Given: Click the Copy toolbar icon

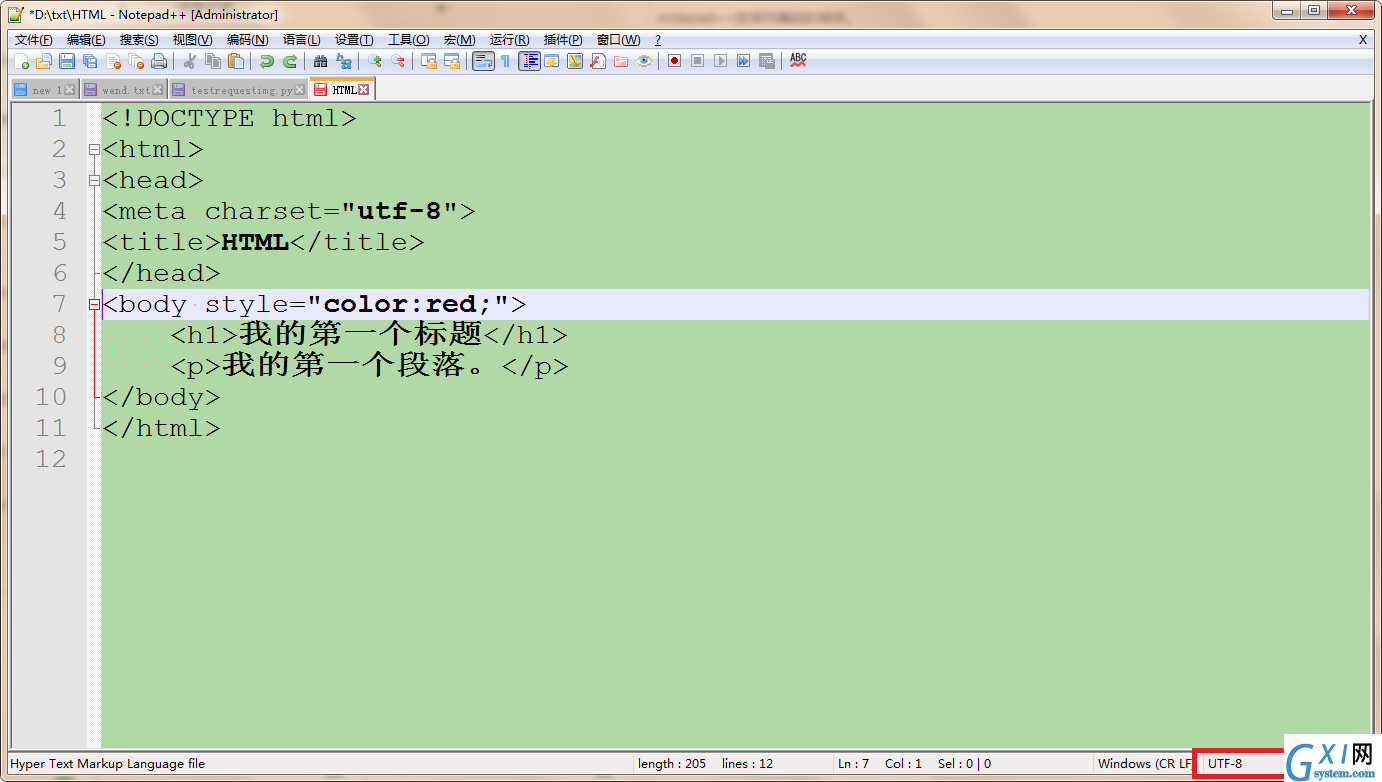Looking at the screenshot, I should click(213, 61).
